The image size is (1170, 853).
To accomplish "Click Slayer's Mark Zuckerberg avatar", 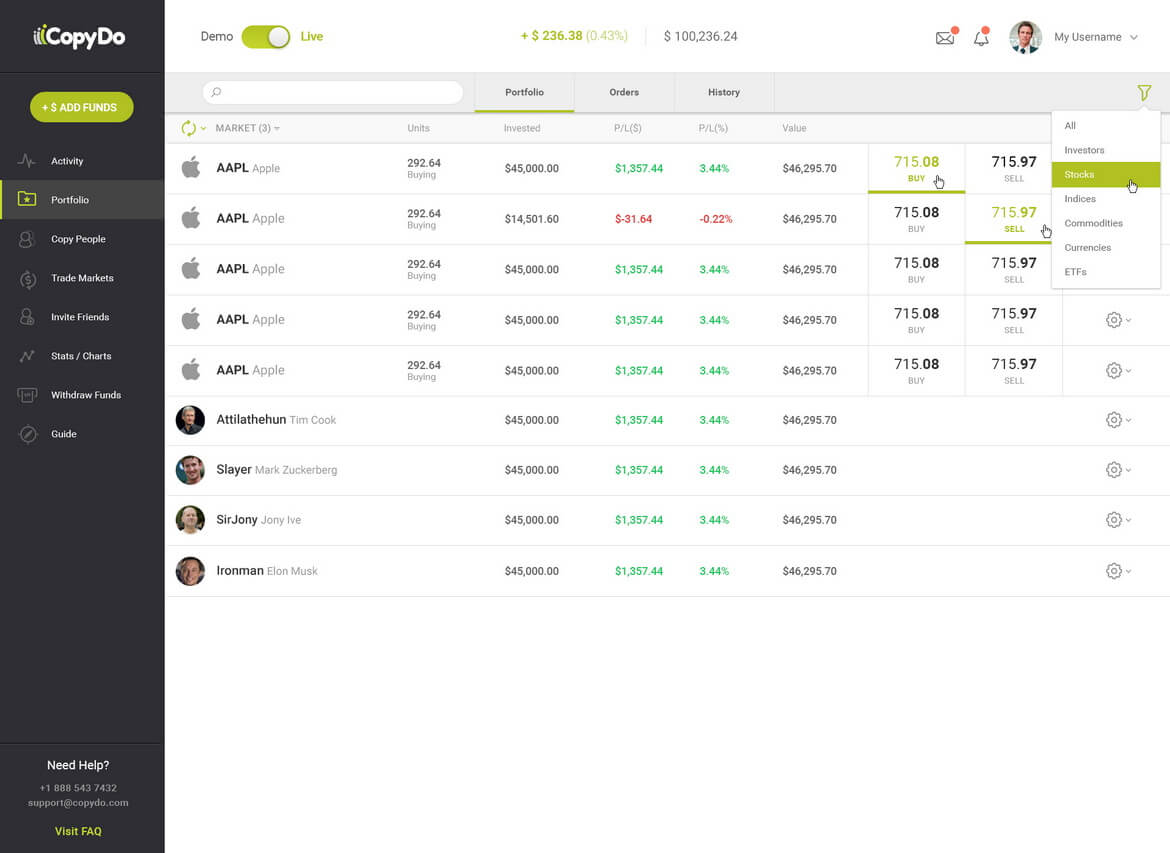I will pyautogui.click(x=190, y=470).
